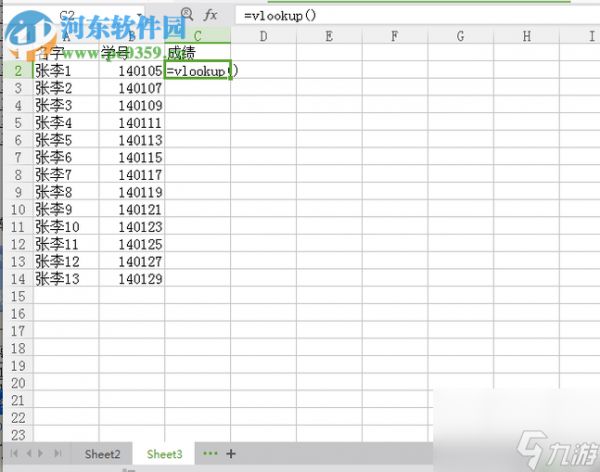
Task: Switch to the Sheet2 tab
Action: 102,454
